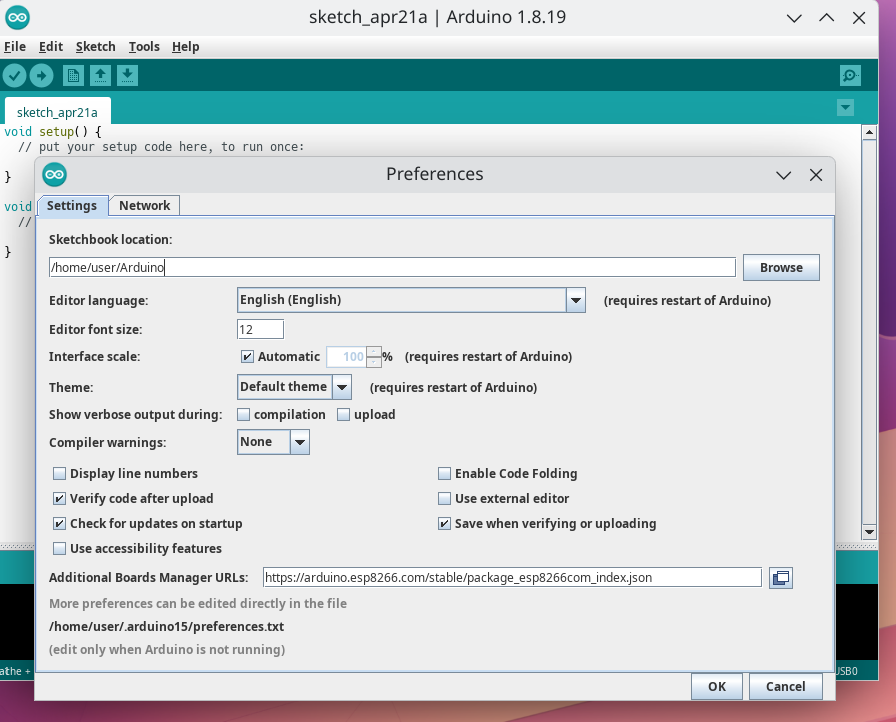
Task: Open the Additional Boards URLs editor icon
Action: point(781,577)
